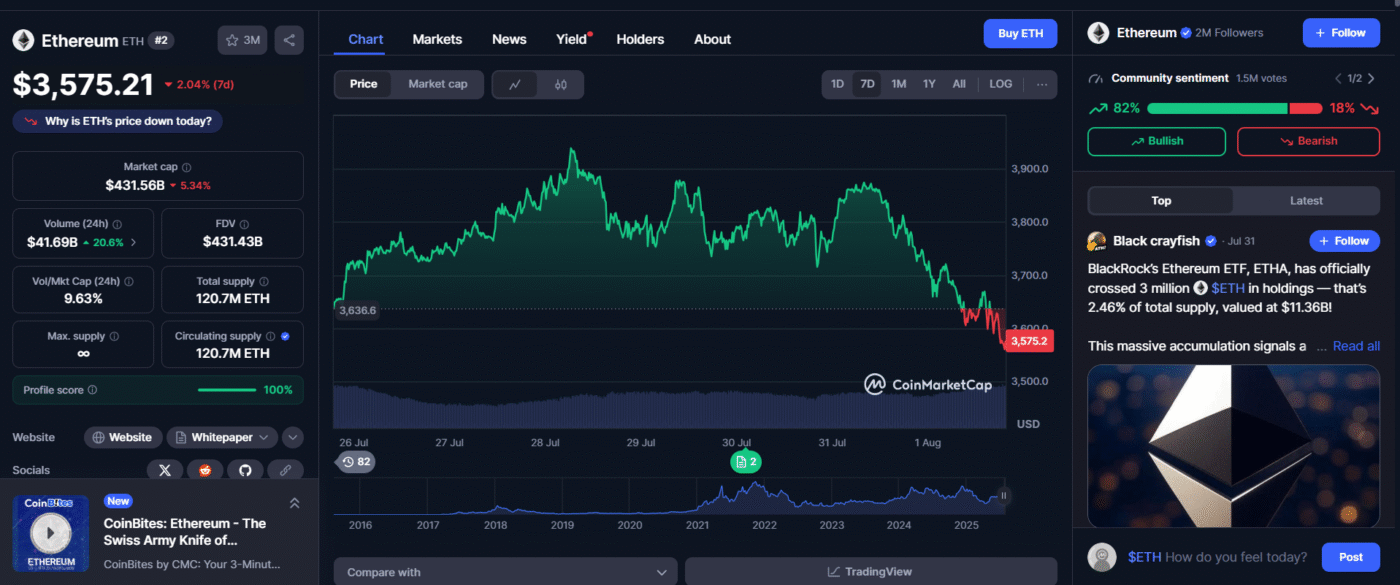
Task: Open the X (Twitter) social icon
Action: pyautogui.click(x=165, y=470)
